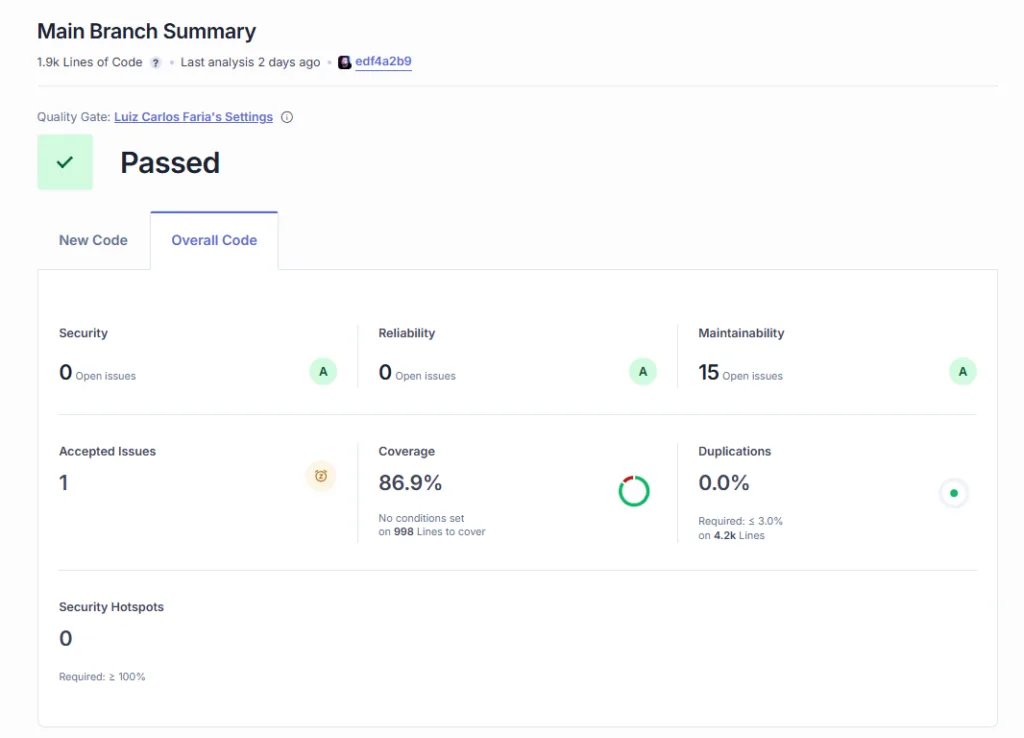Click the Security rating A badge
This screenshot has width=1024, height=738.
click(322, 372)
